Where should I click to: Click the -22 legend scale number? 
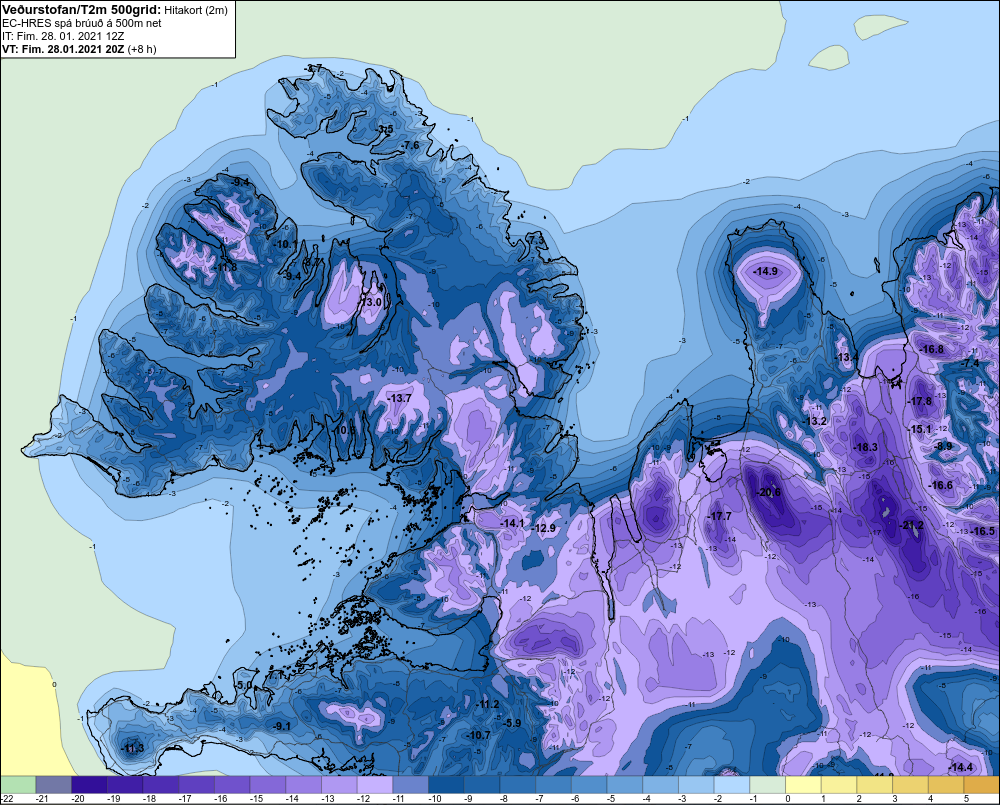pos(7,799)
